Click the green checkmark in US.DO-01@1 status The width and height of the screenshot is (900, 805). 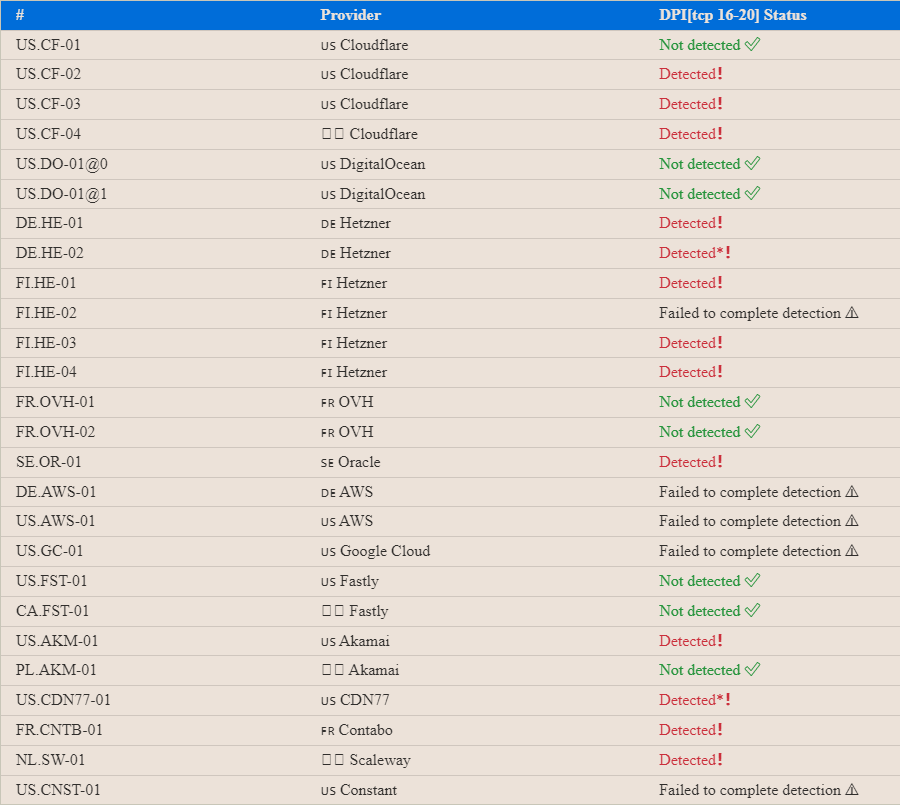752,193
